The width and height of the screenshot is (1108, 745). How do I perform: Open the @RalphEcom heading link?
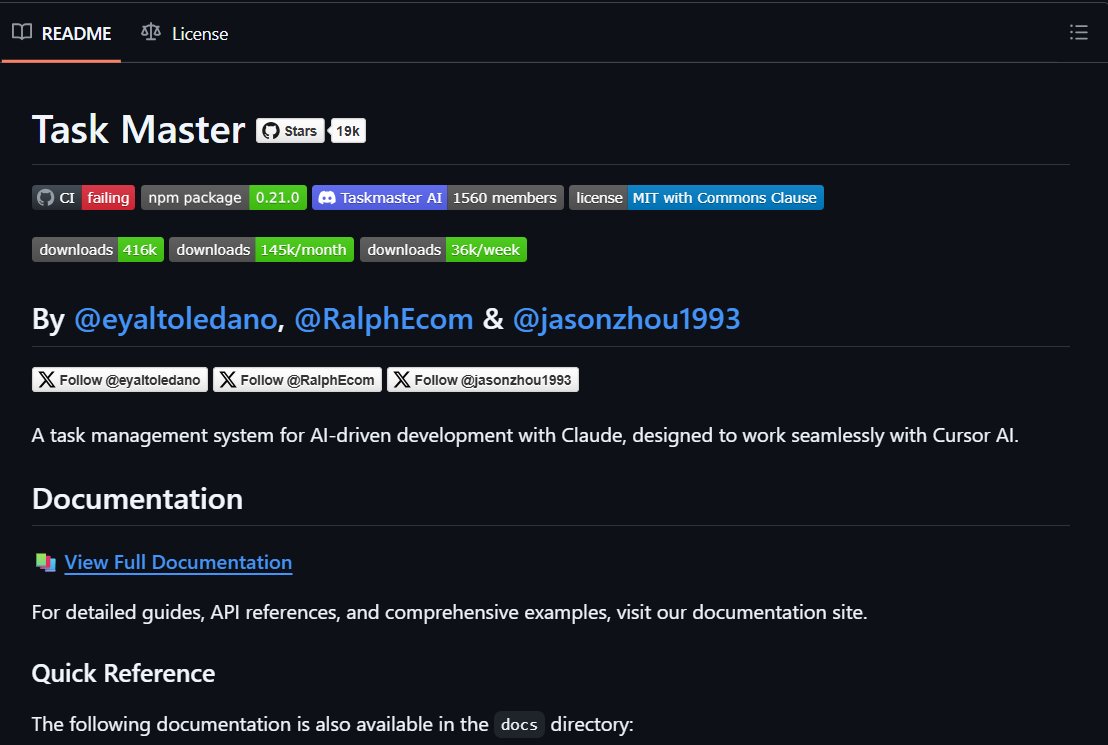coord(384,319)
